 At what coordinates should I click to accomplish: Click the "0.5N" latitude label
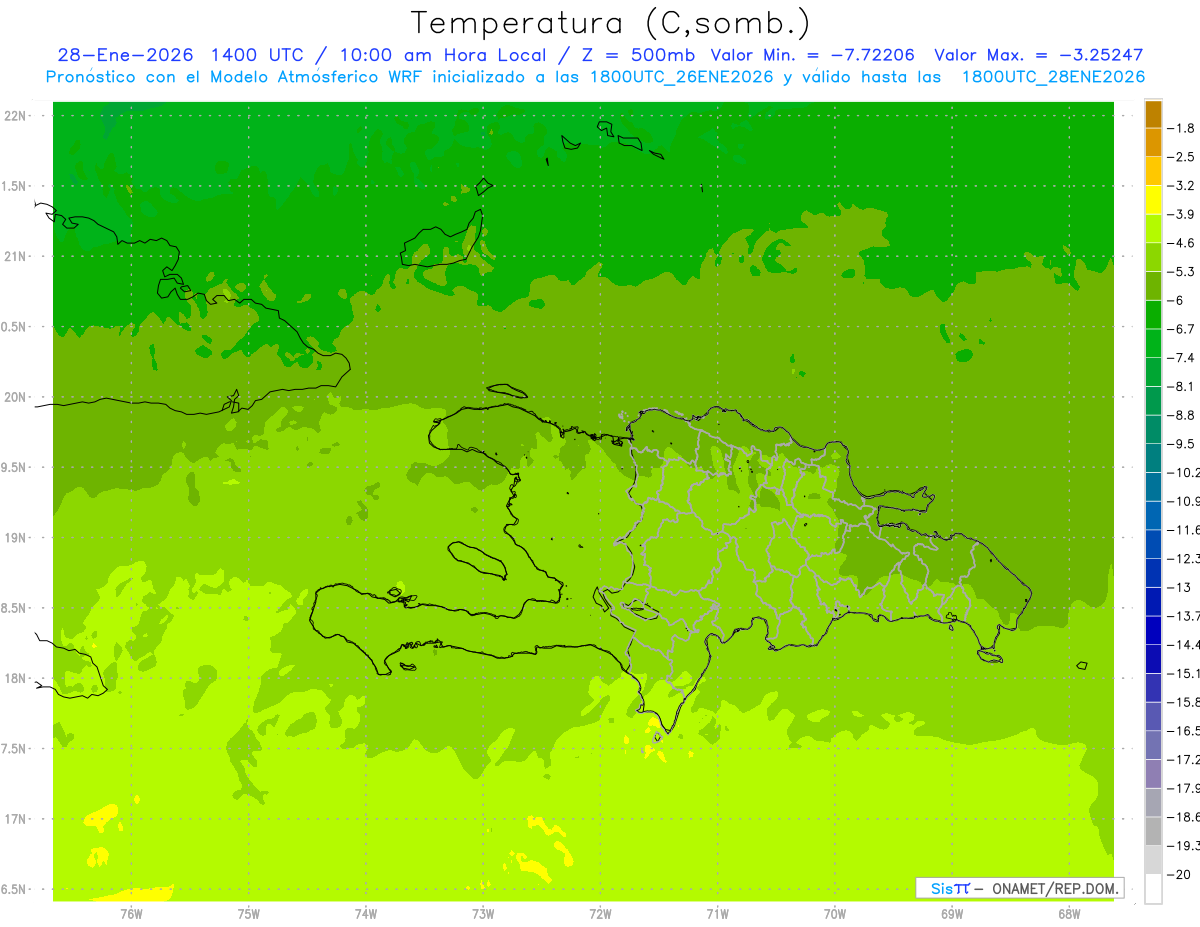(x=15, y=327)
